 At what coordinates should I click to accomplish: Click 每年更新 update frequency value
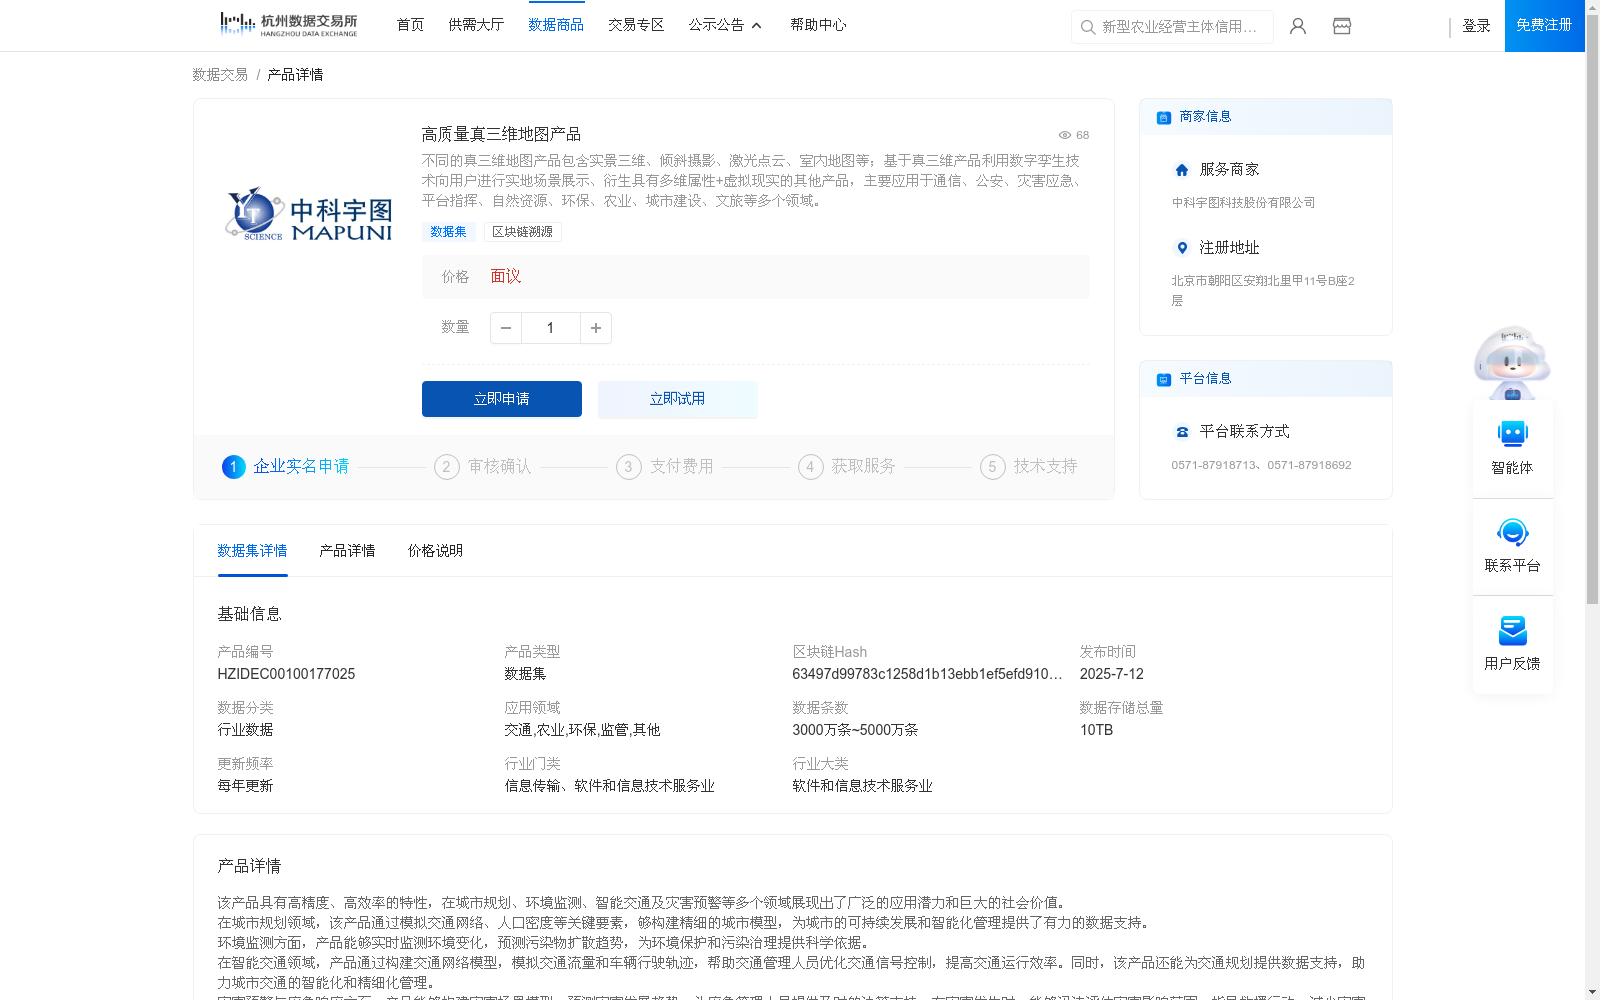click(x=245, y=786)
